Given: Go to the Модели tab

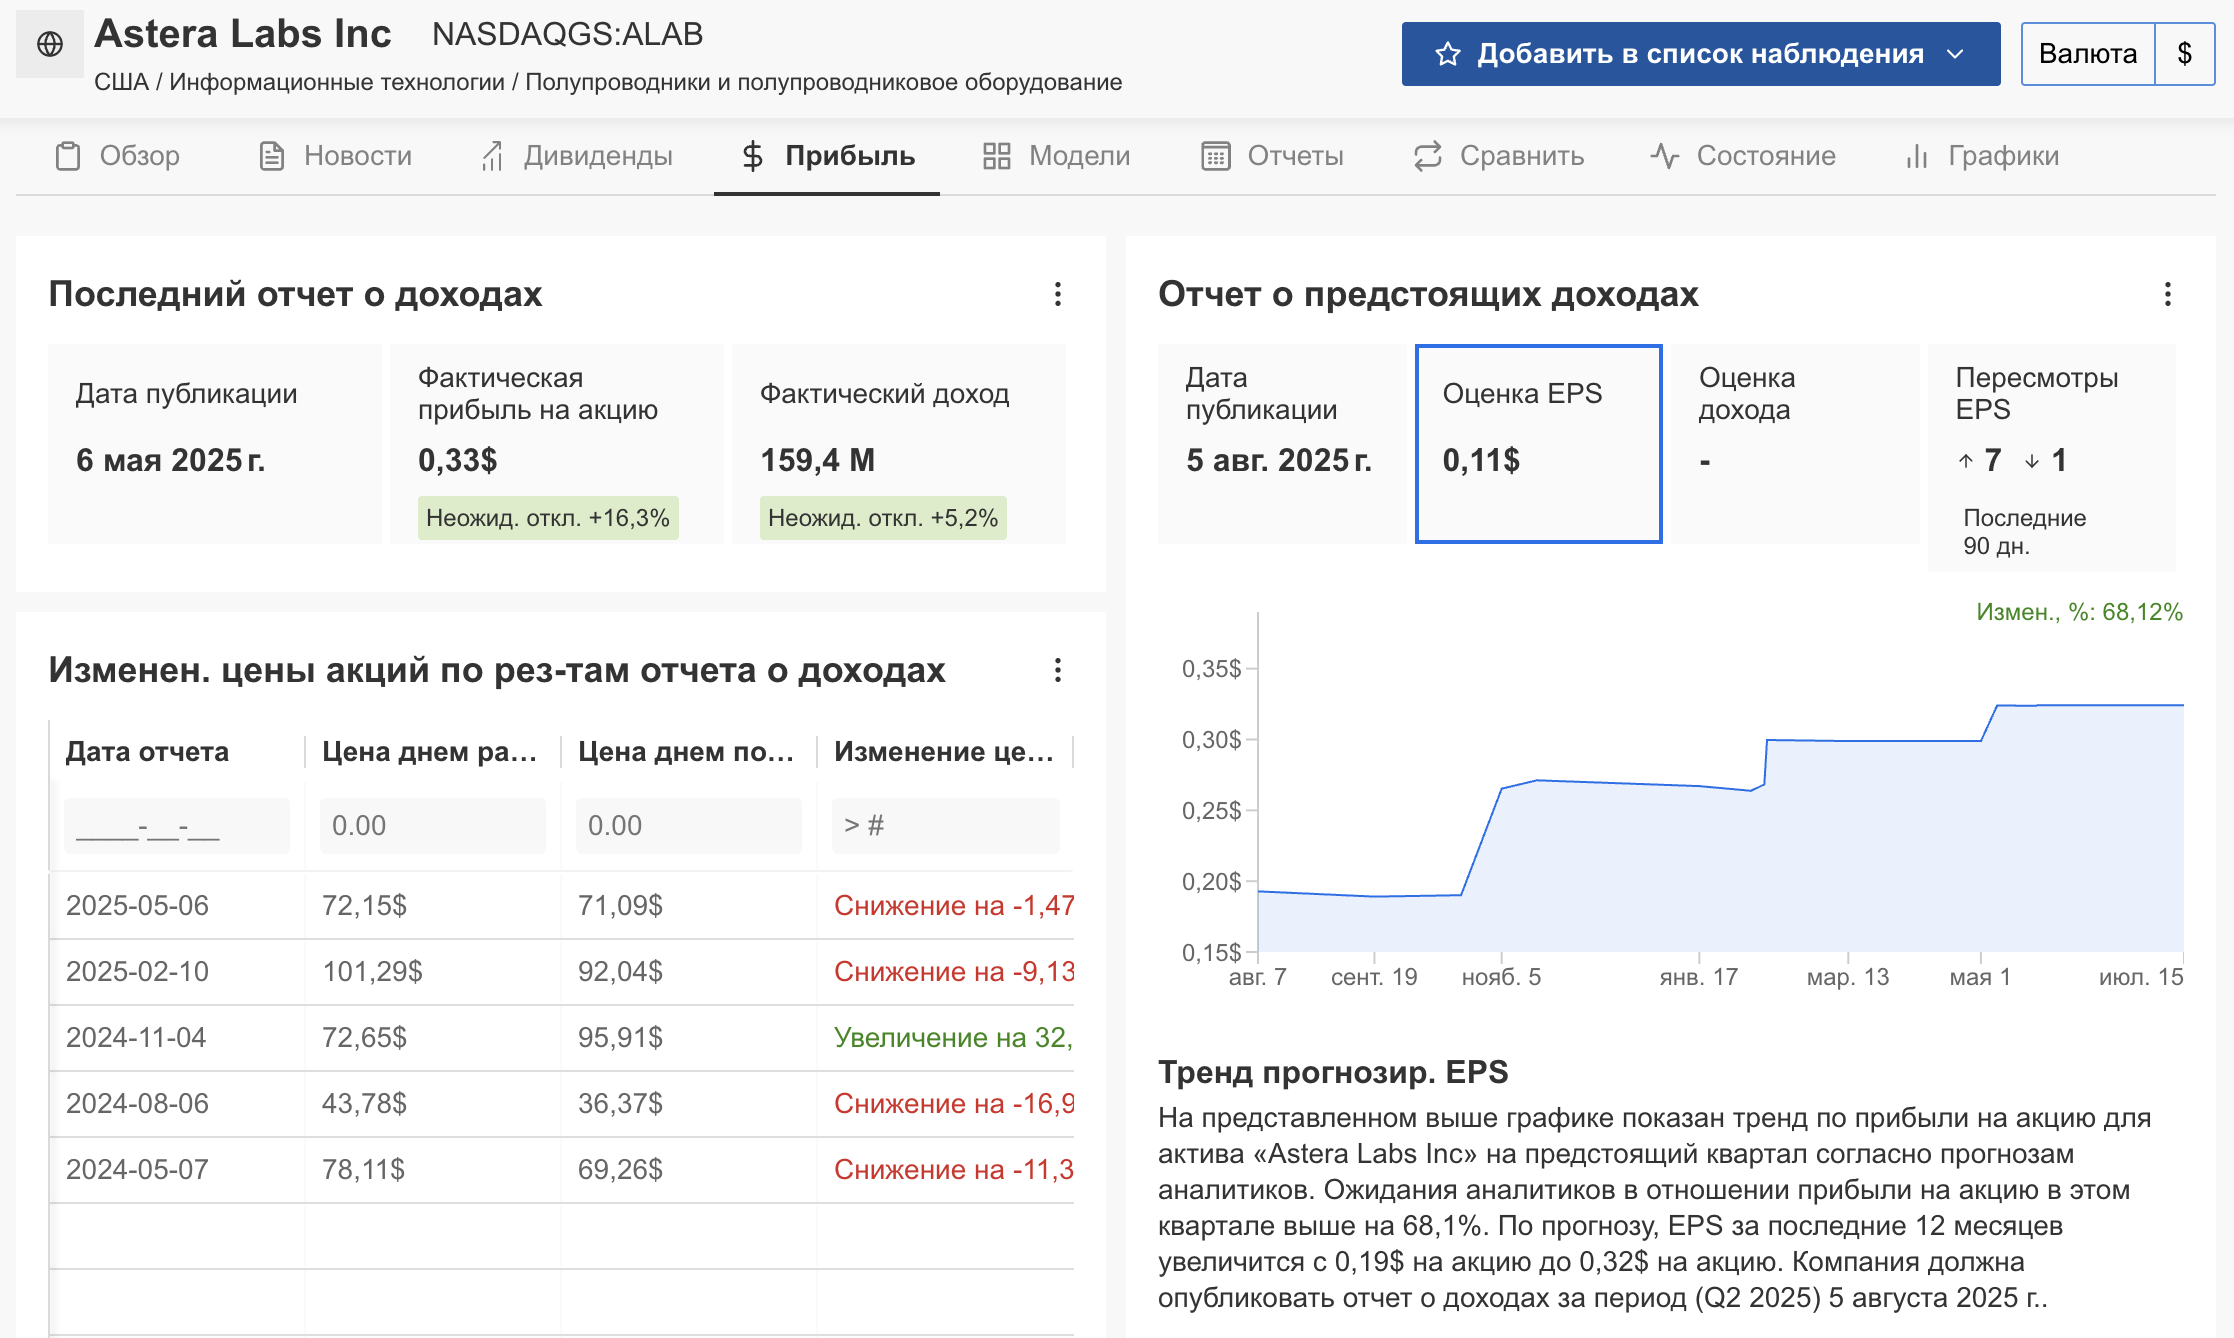Looking at the screenshot, I should pos(1056,156).
